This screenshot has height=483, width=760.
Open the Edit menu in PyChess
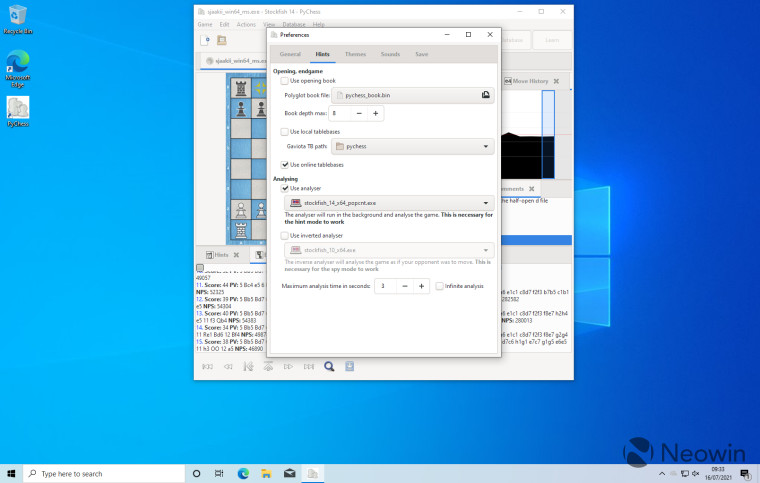[x=224, y=24]
